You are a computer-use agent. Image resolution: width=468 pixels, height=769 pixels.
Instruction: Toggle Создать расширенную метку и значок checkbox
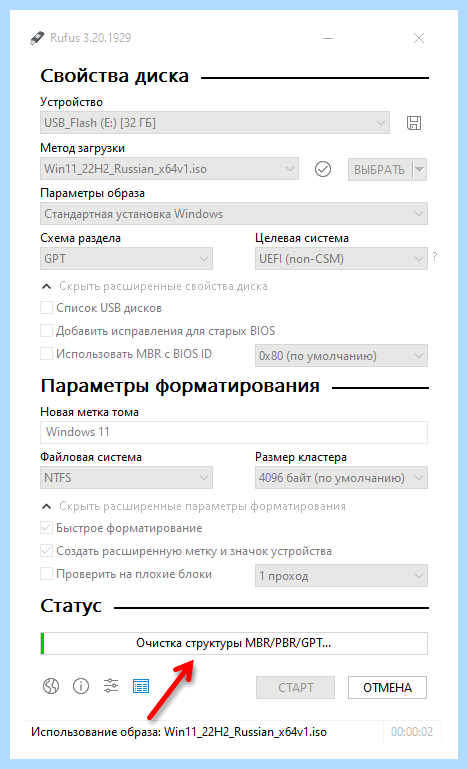click(x=46, y=551)
